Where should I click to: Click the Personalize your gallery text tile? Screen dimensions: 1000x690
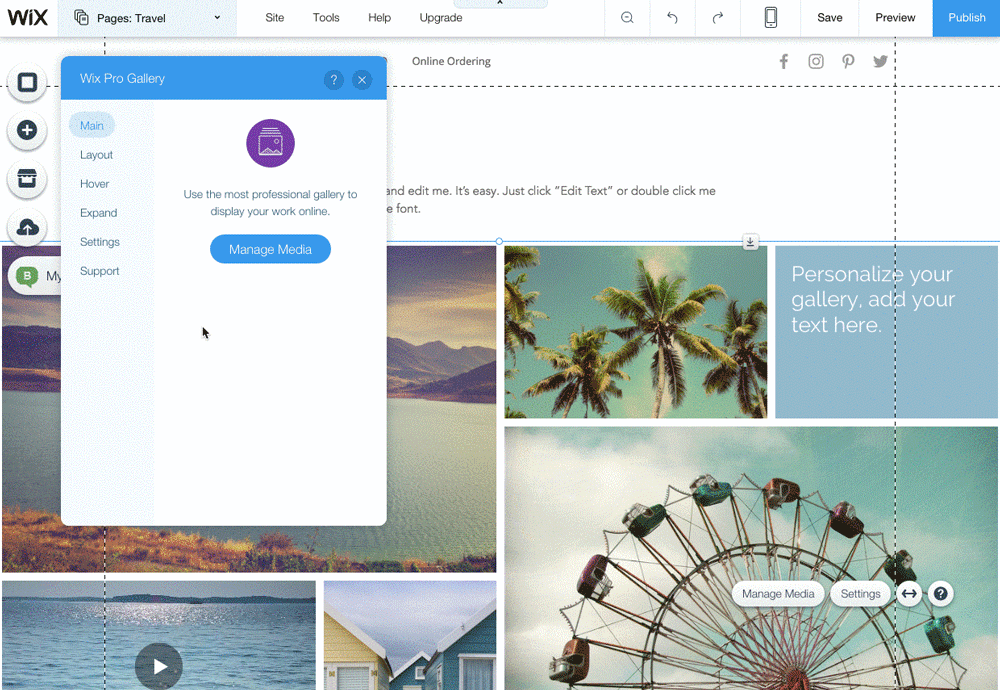click(886, 332)
